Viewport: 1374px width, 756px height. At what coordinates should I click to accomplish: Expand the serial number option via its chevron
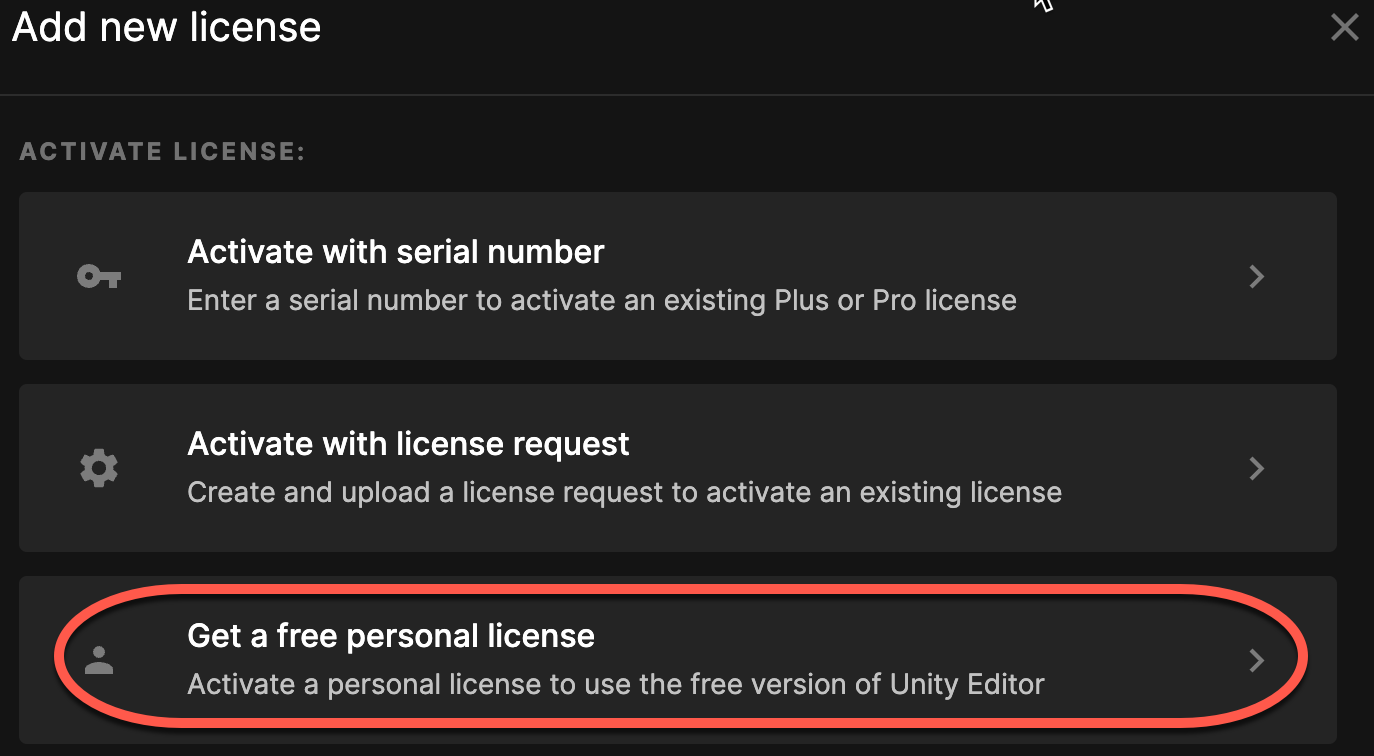[x=1257, y=276]
